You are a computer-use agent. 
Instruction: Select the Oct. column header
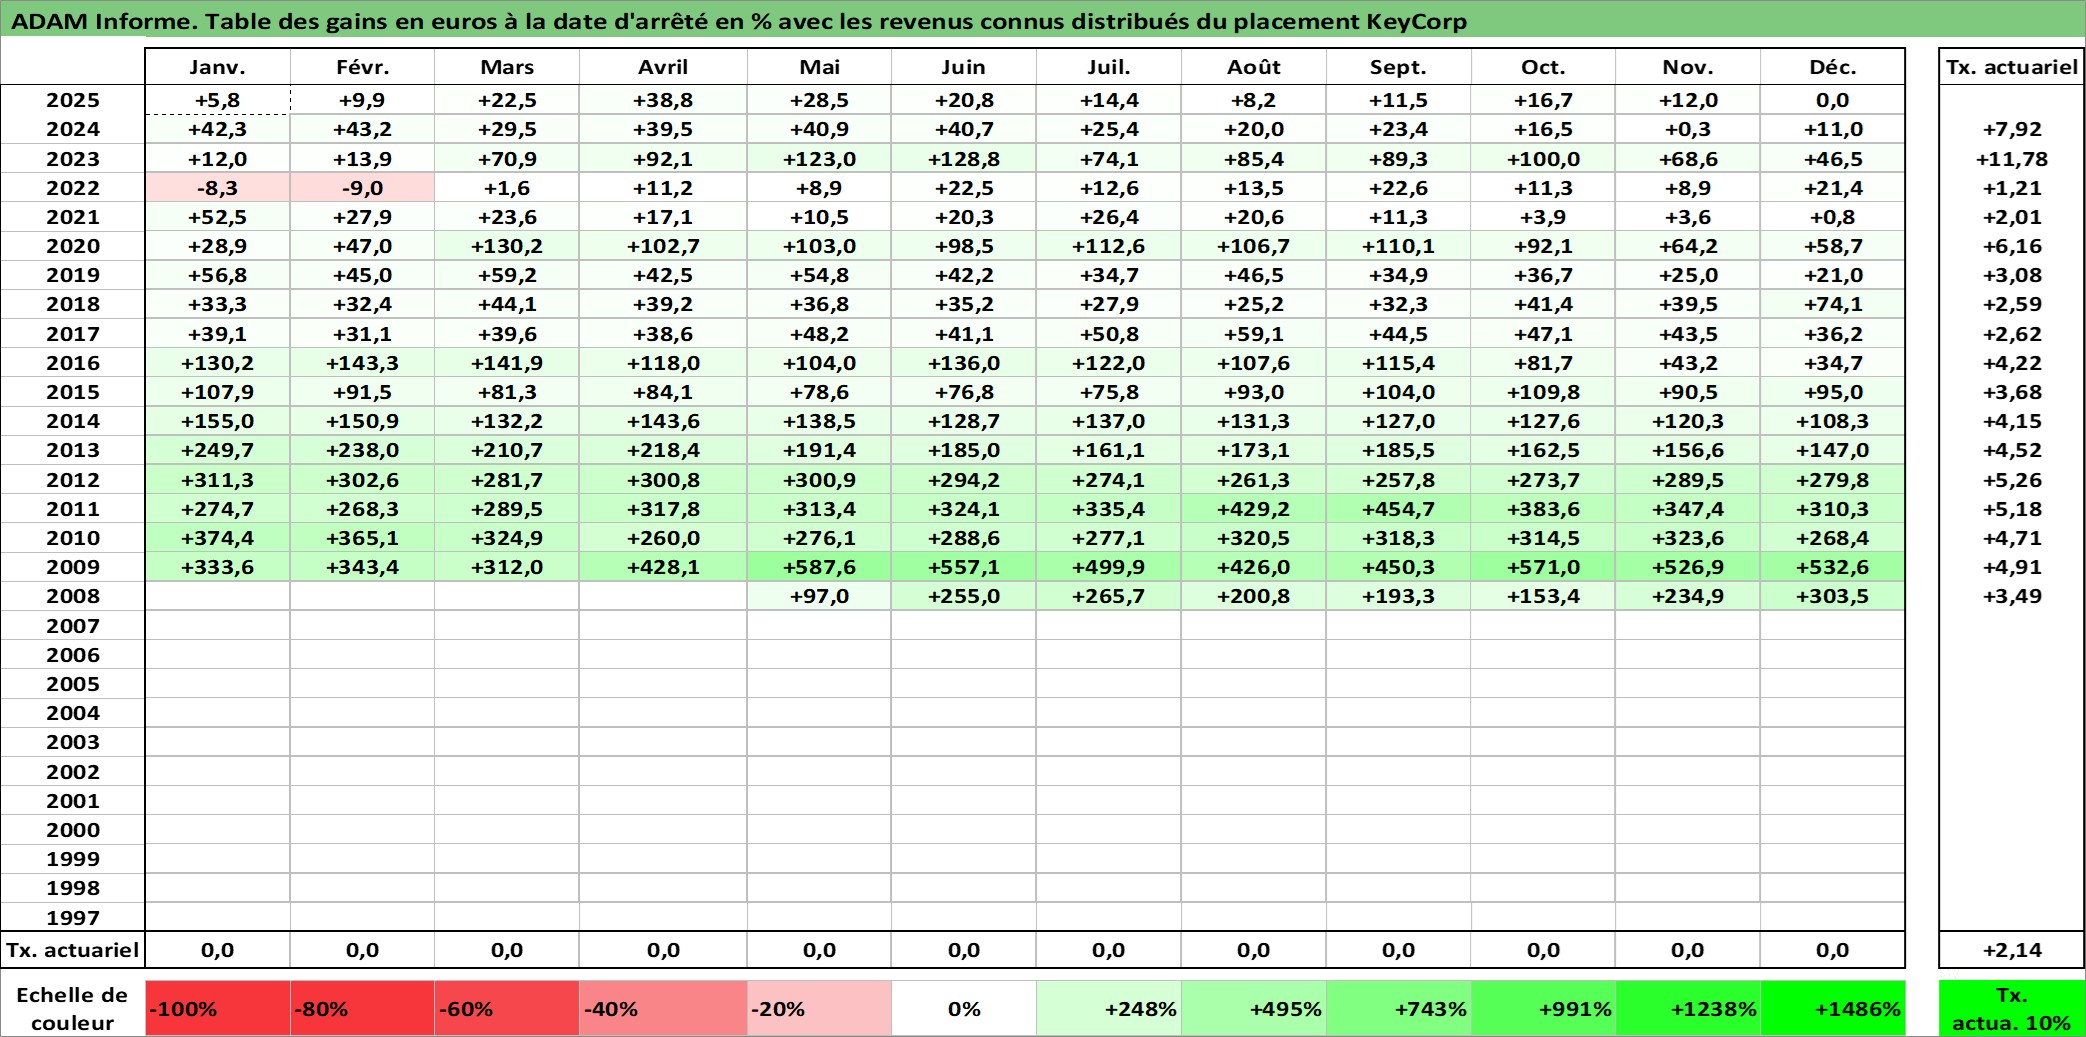click(x=1543, y=67)
